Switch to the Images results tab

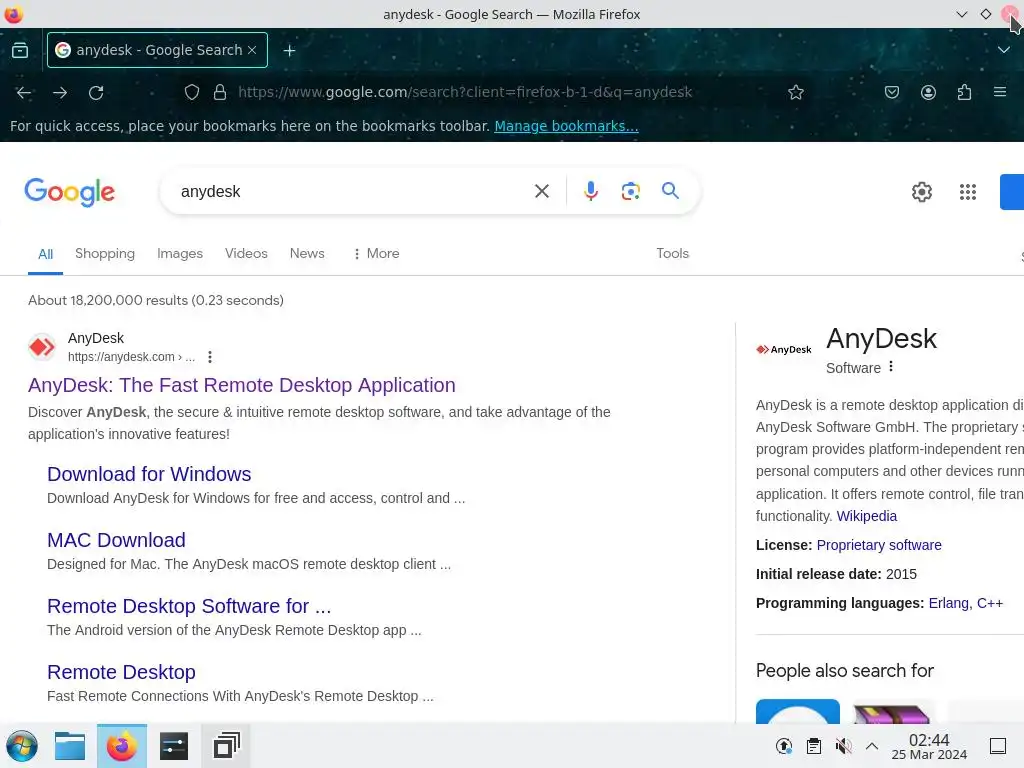180,253
